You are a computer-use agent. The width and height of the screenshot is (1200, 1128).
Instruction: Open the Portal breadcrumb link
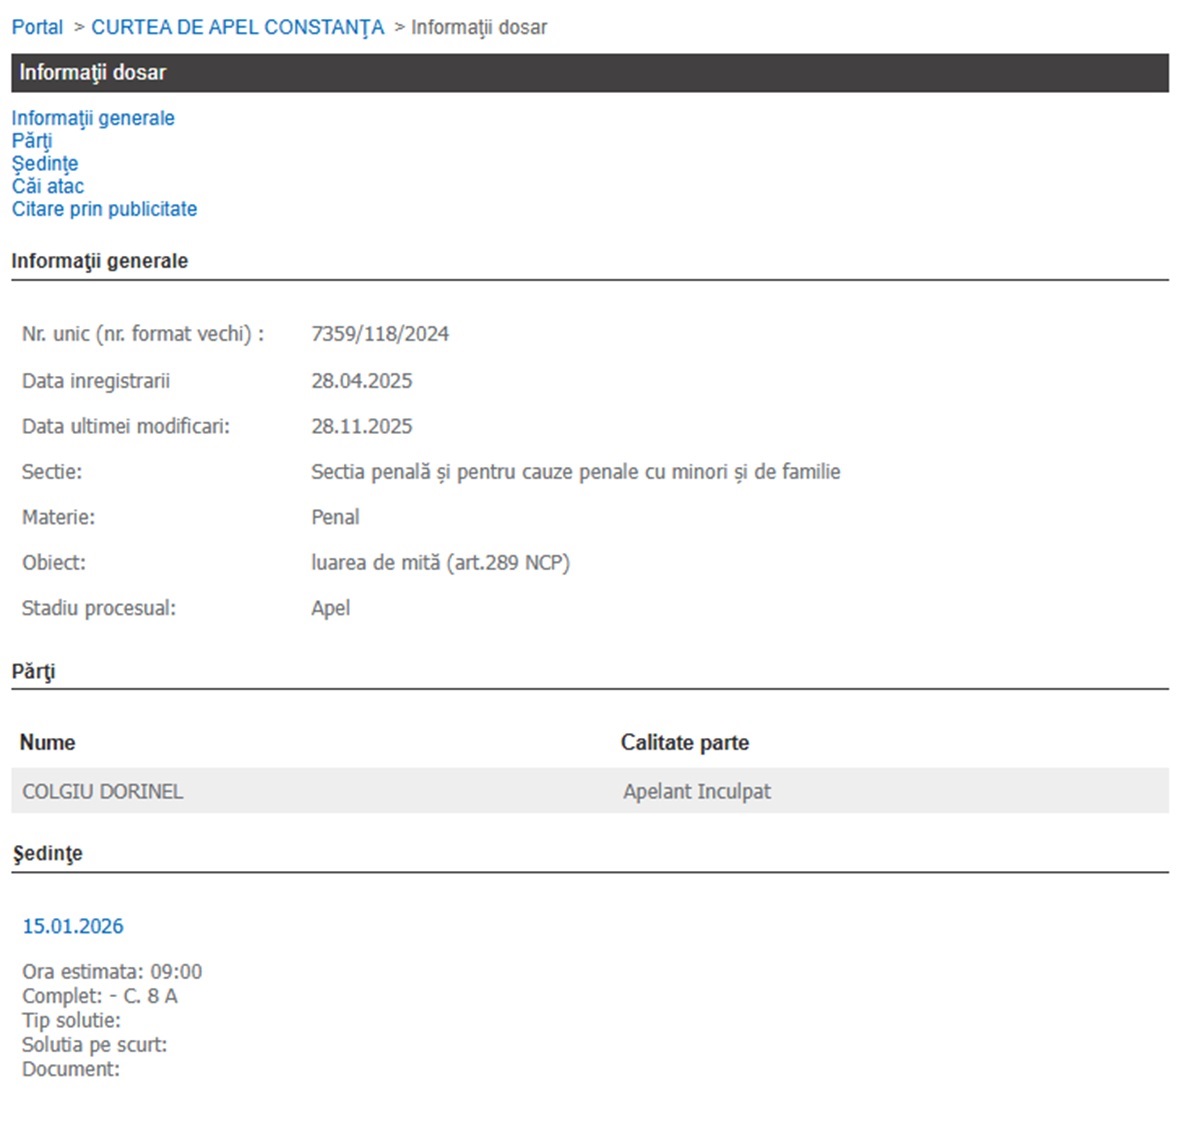pyautogui.click(x=37, y=27)
